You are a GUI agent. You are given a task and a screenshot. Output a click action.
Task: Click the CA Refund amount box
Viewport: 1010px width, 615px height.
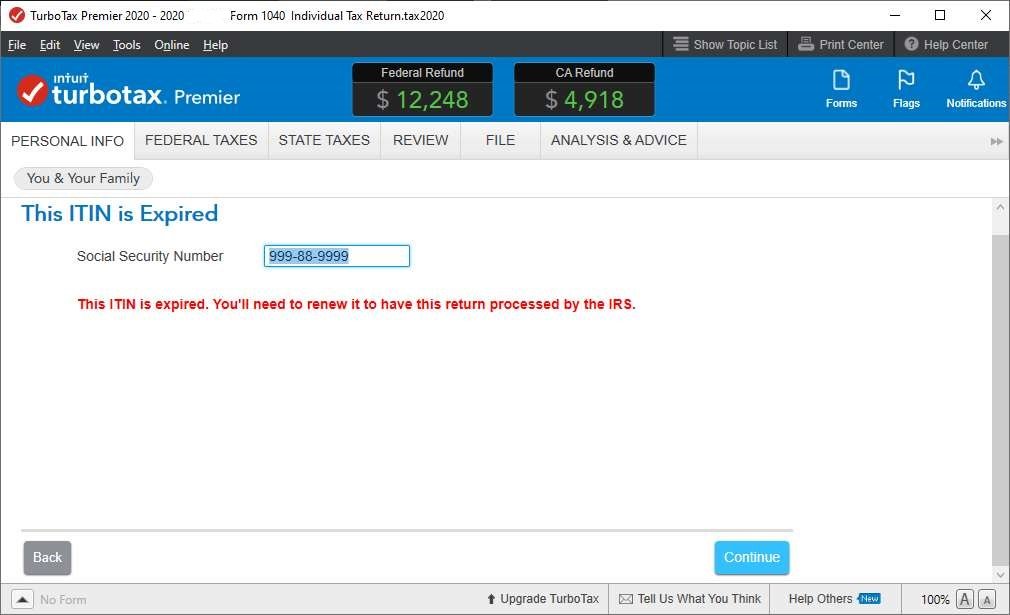584,90
